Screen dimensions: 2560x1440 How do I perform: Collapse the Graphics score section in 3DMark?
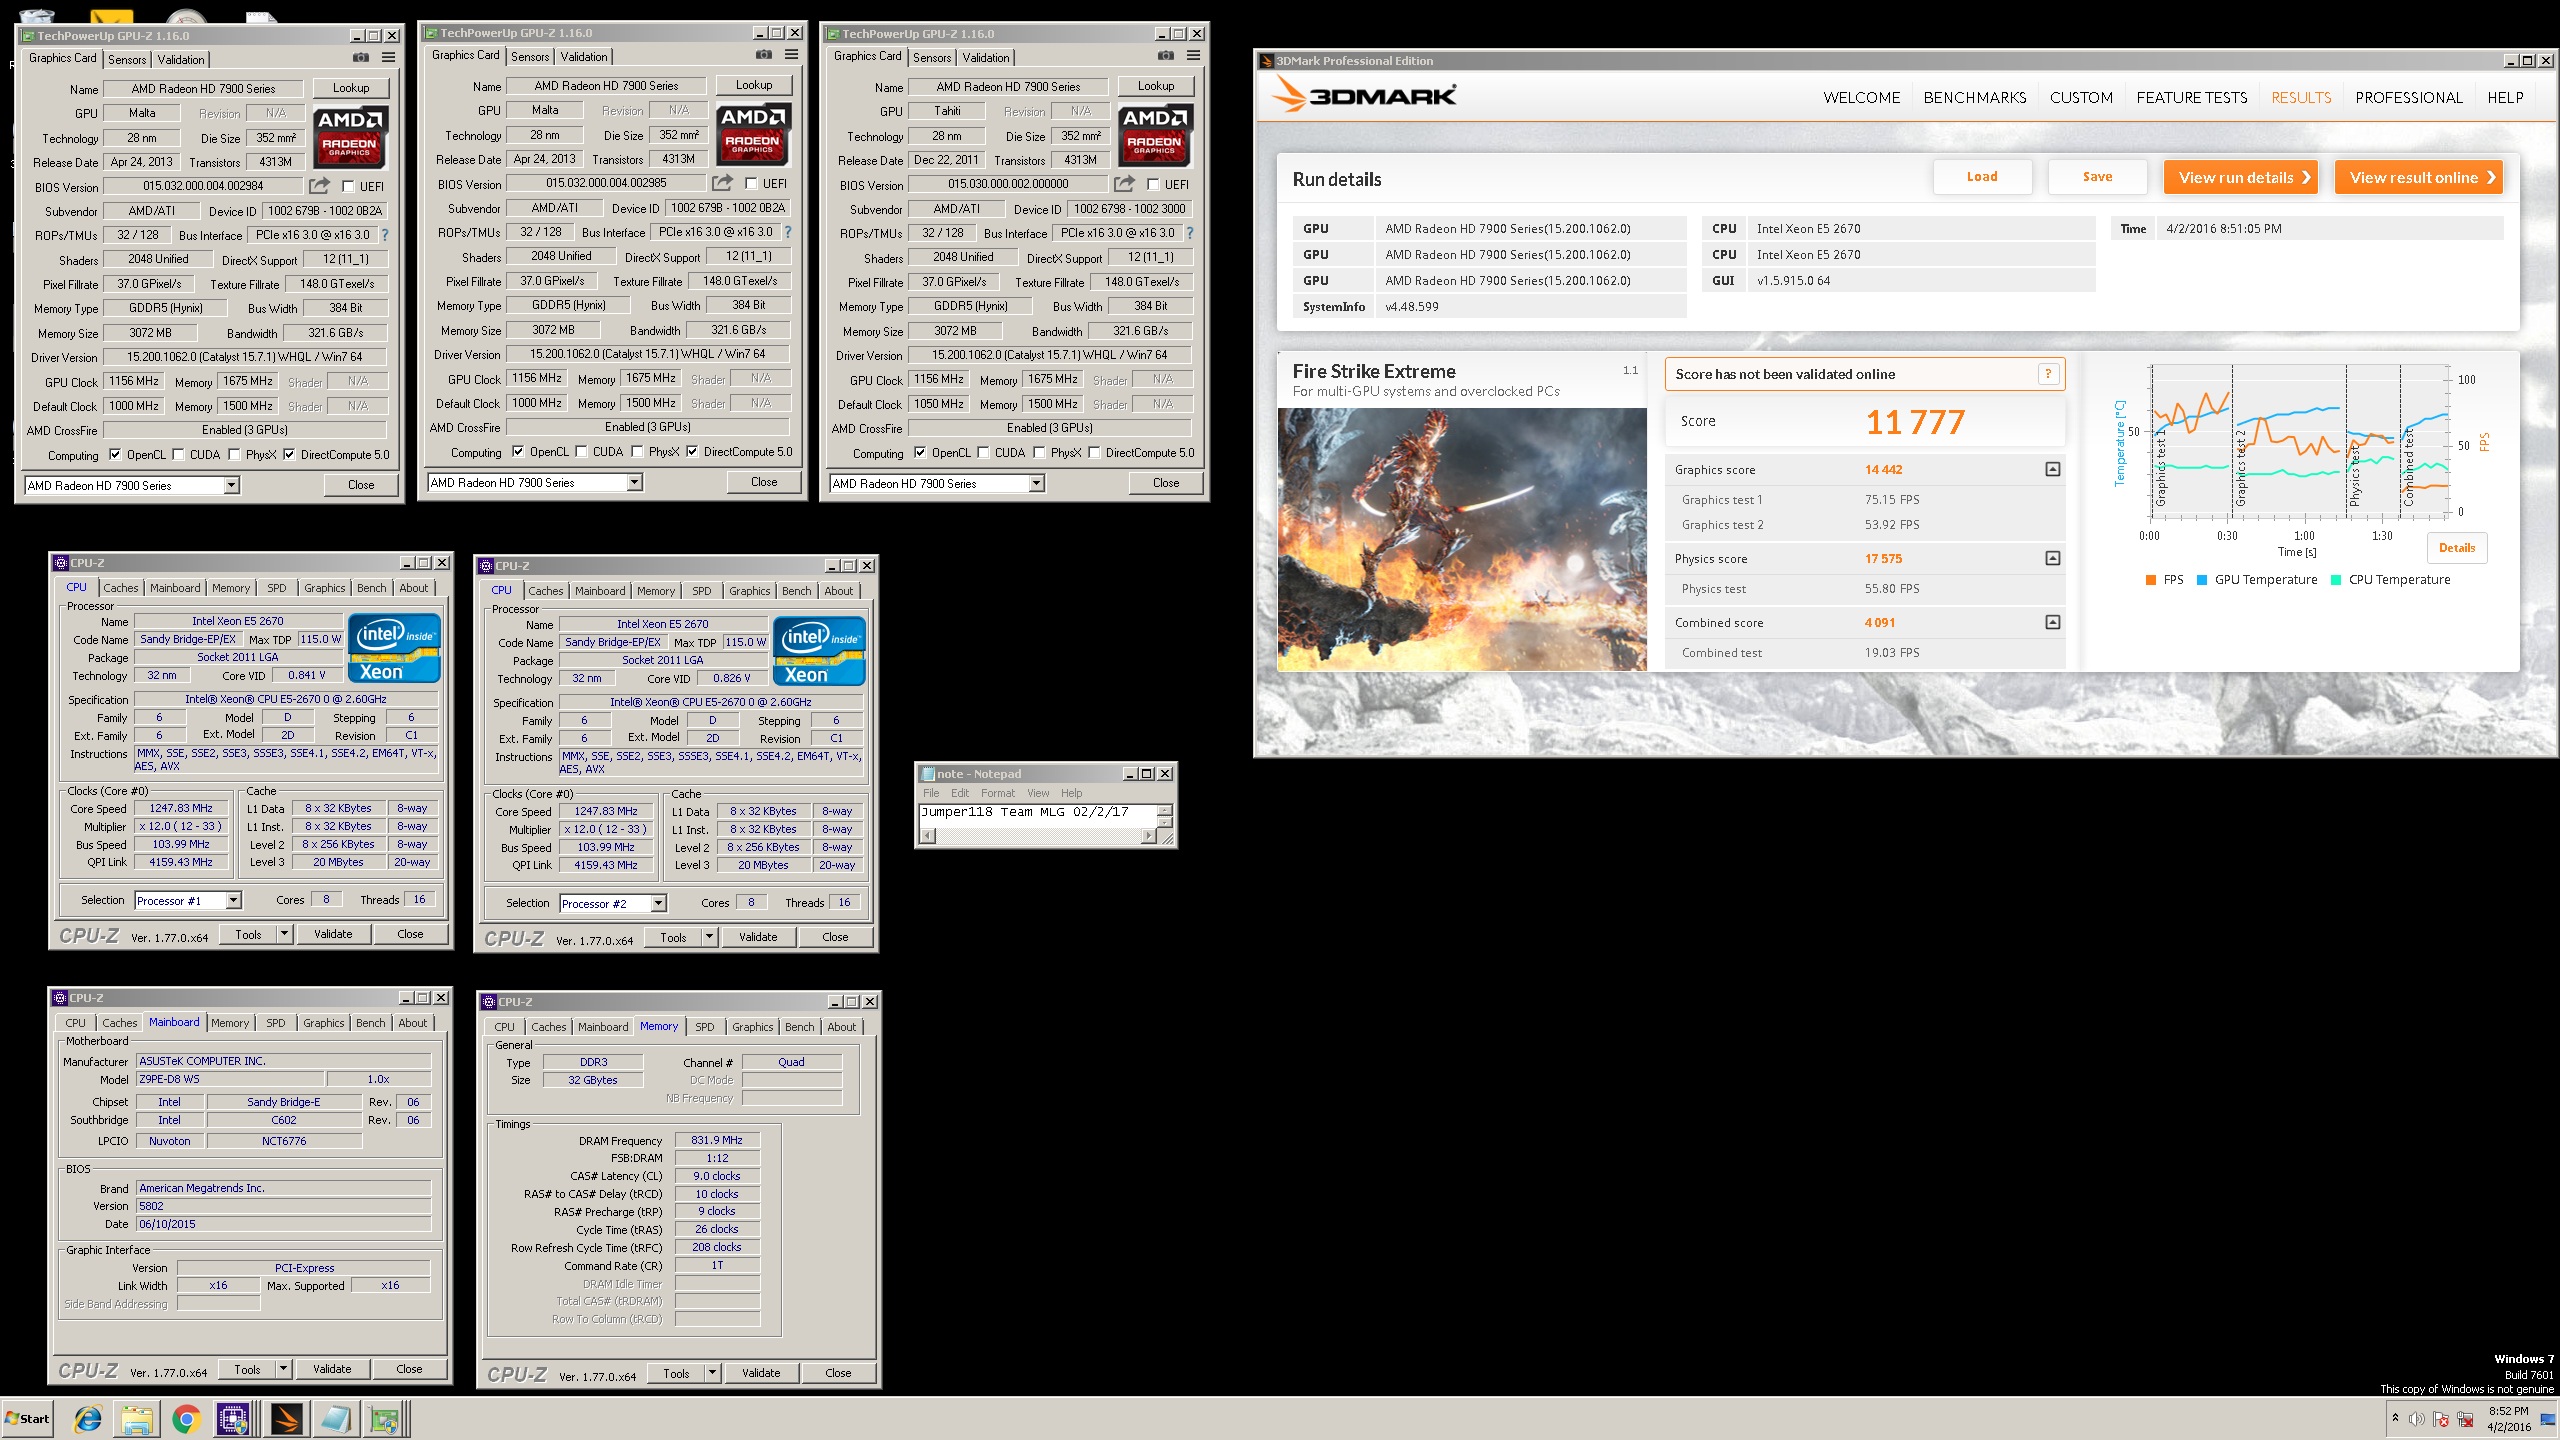pos(2052,469)
